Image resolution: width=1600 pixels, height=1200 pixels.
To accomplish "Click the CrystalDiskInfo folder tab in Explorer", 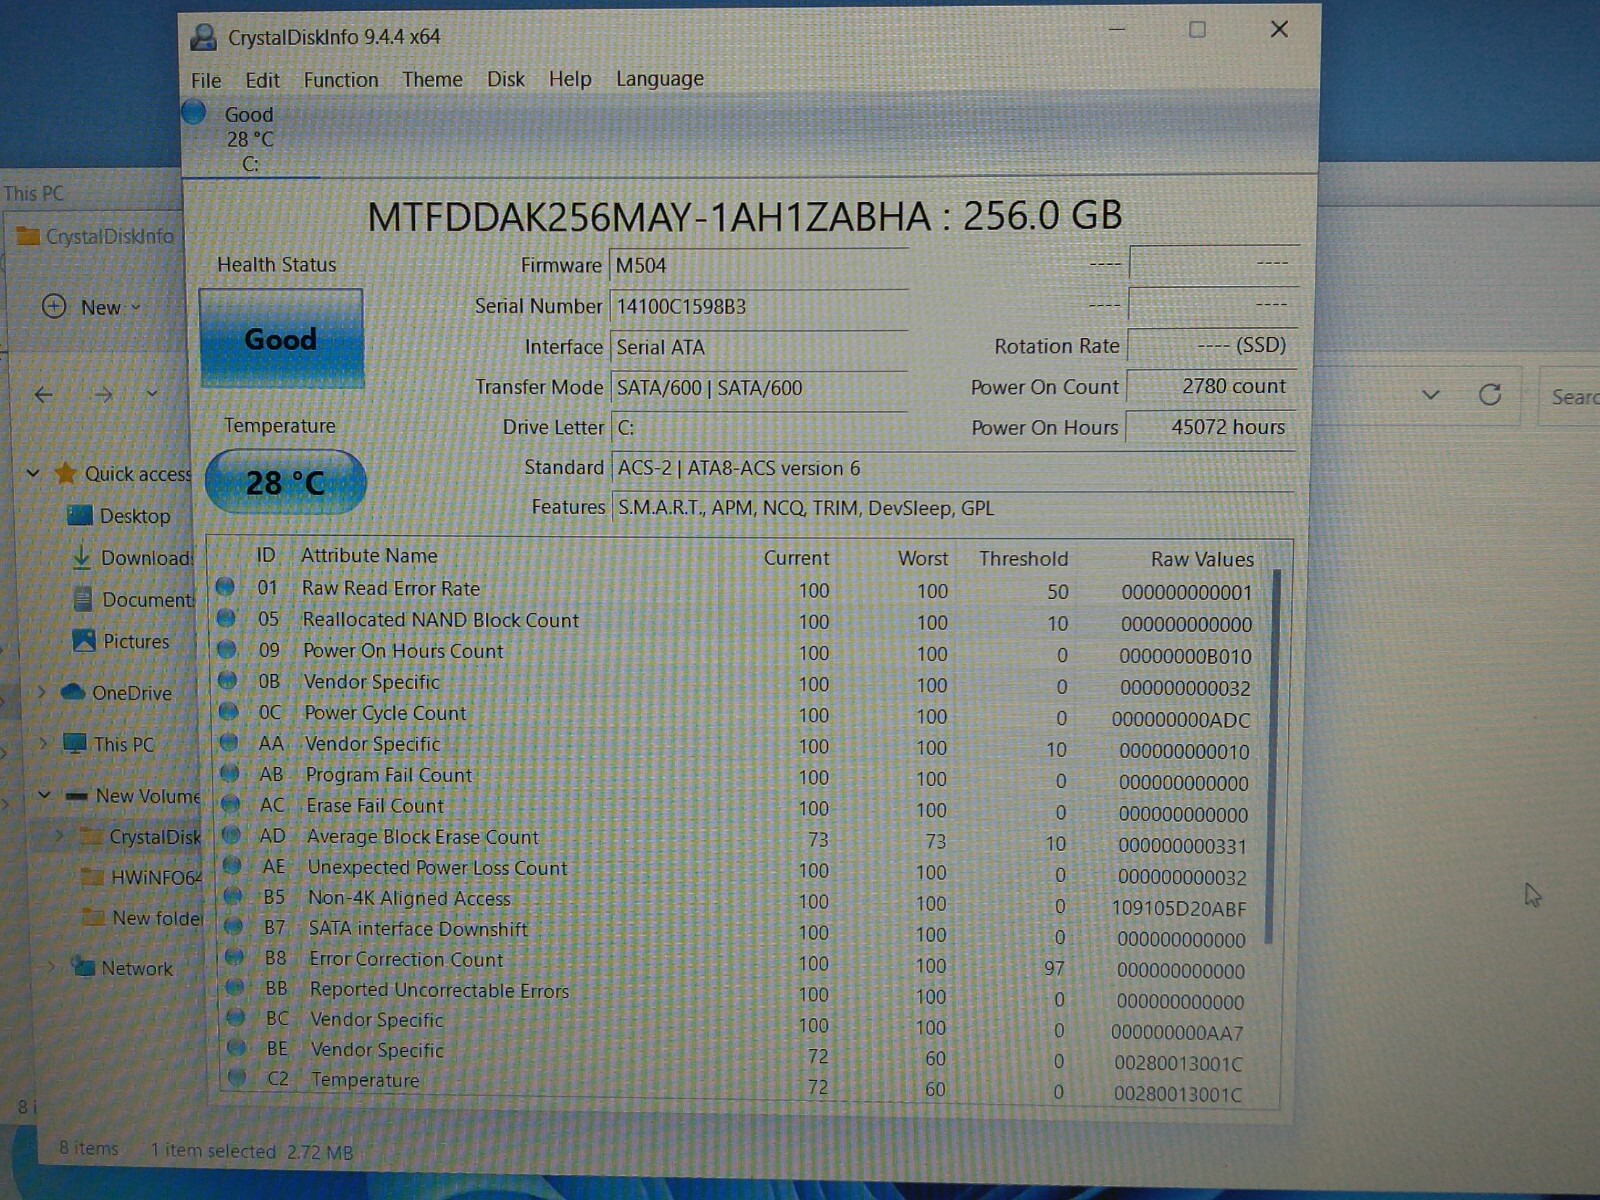I will pyautogui.click(x=97, y=236).
